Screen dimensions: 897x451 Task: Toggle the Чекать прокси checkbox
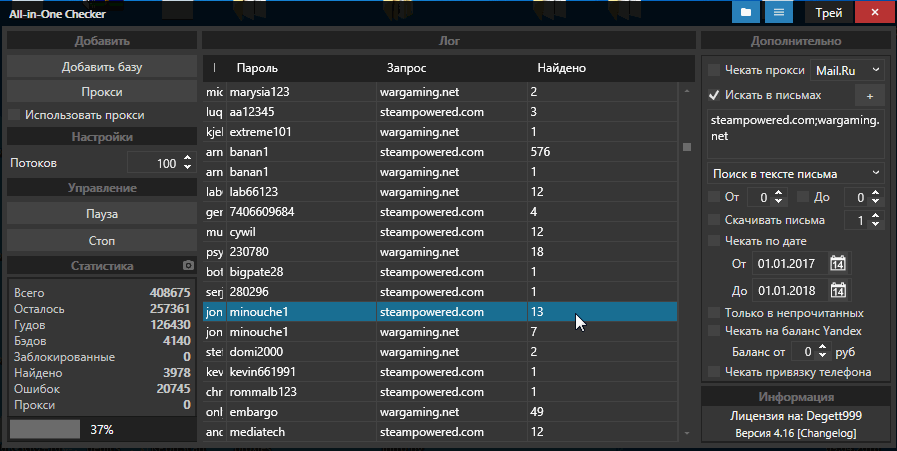[714, 70]
